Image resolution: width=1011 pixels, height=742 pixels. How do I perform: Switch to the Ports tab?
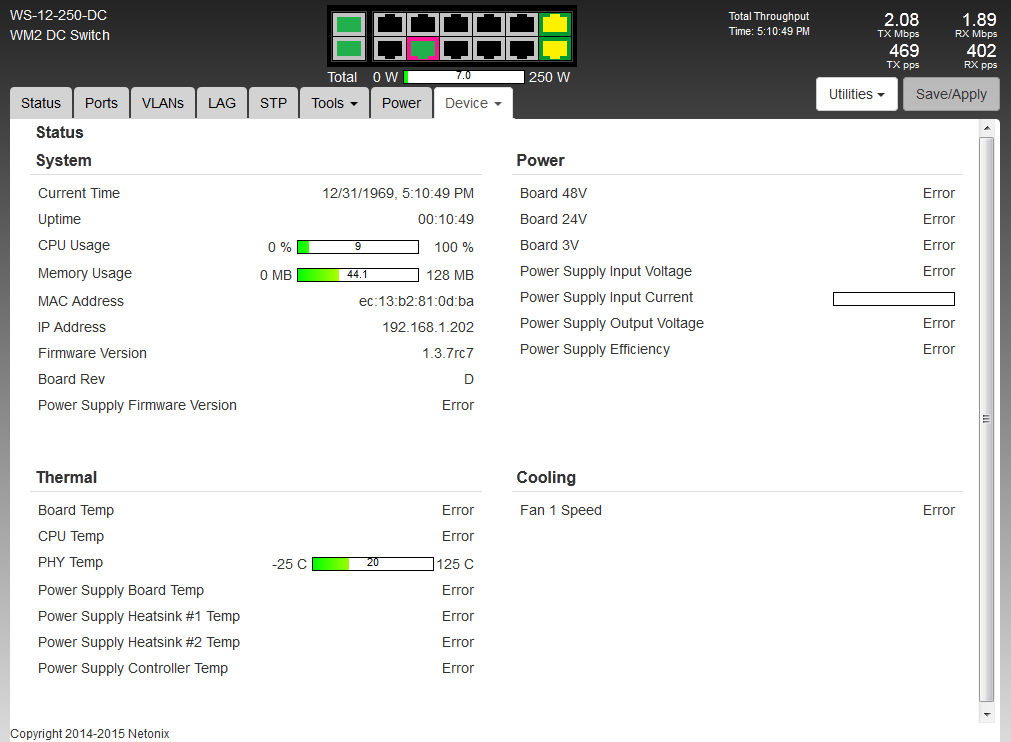[101, 103]
